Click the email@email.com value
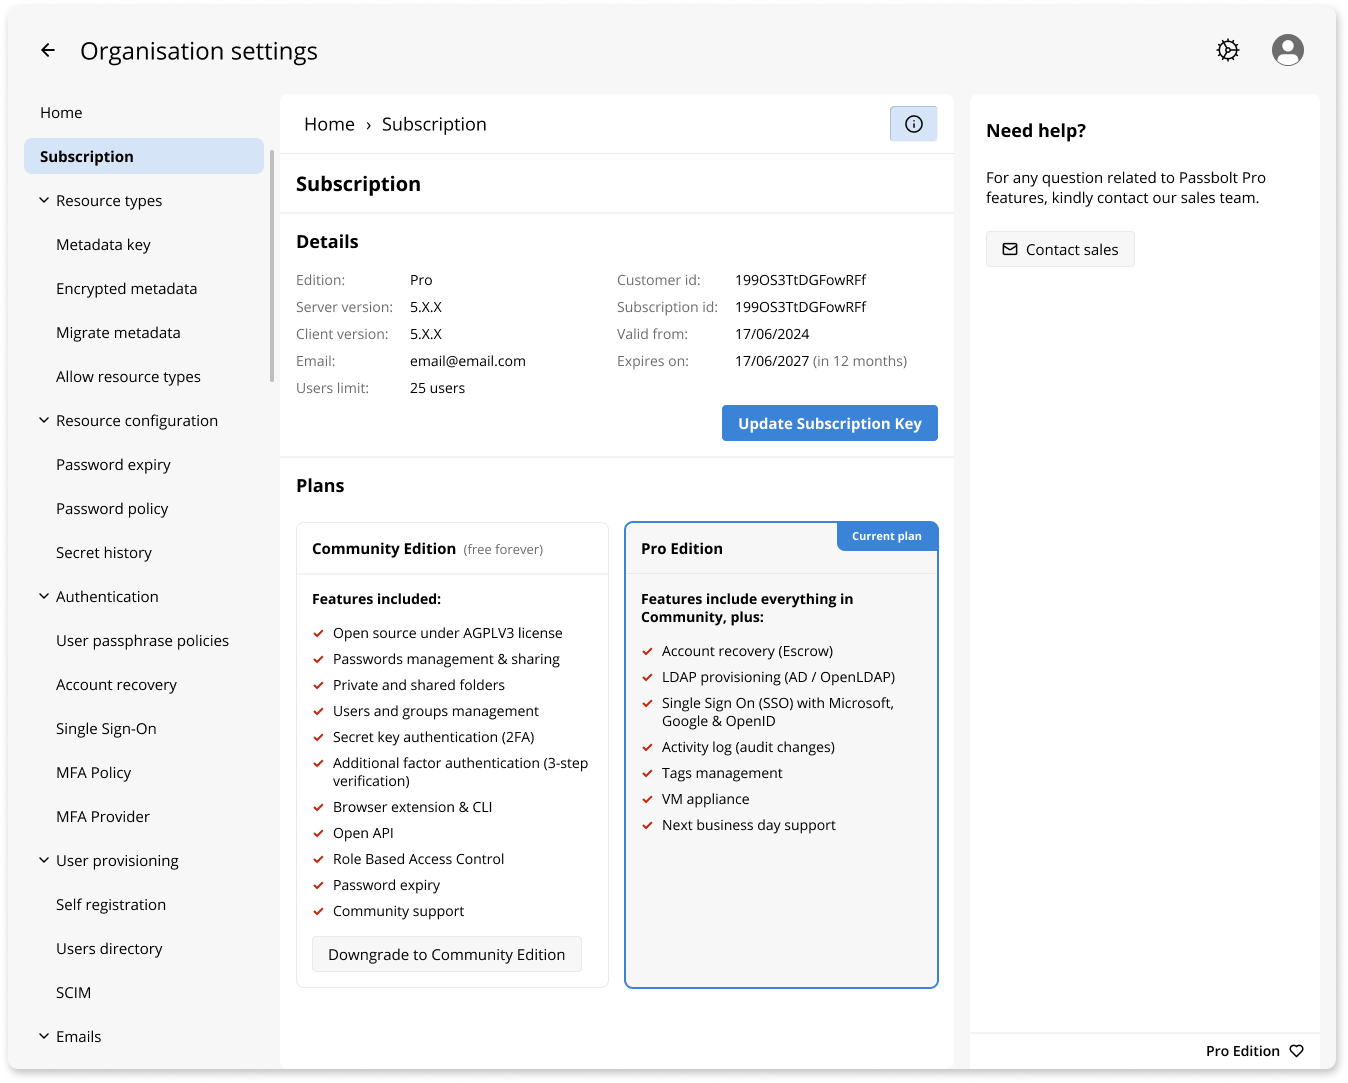 [x=468, y=361]
